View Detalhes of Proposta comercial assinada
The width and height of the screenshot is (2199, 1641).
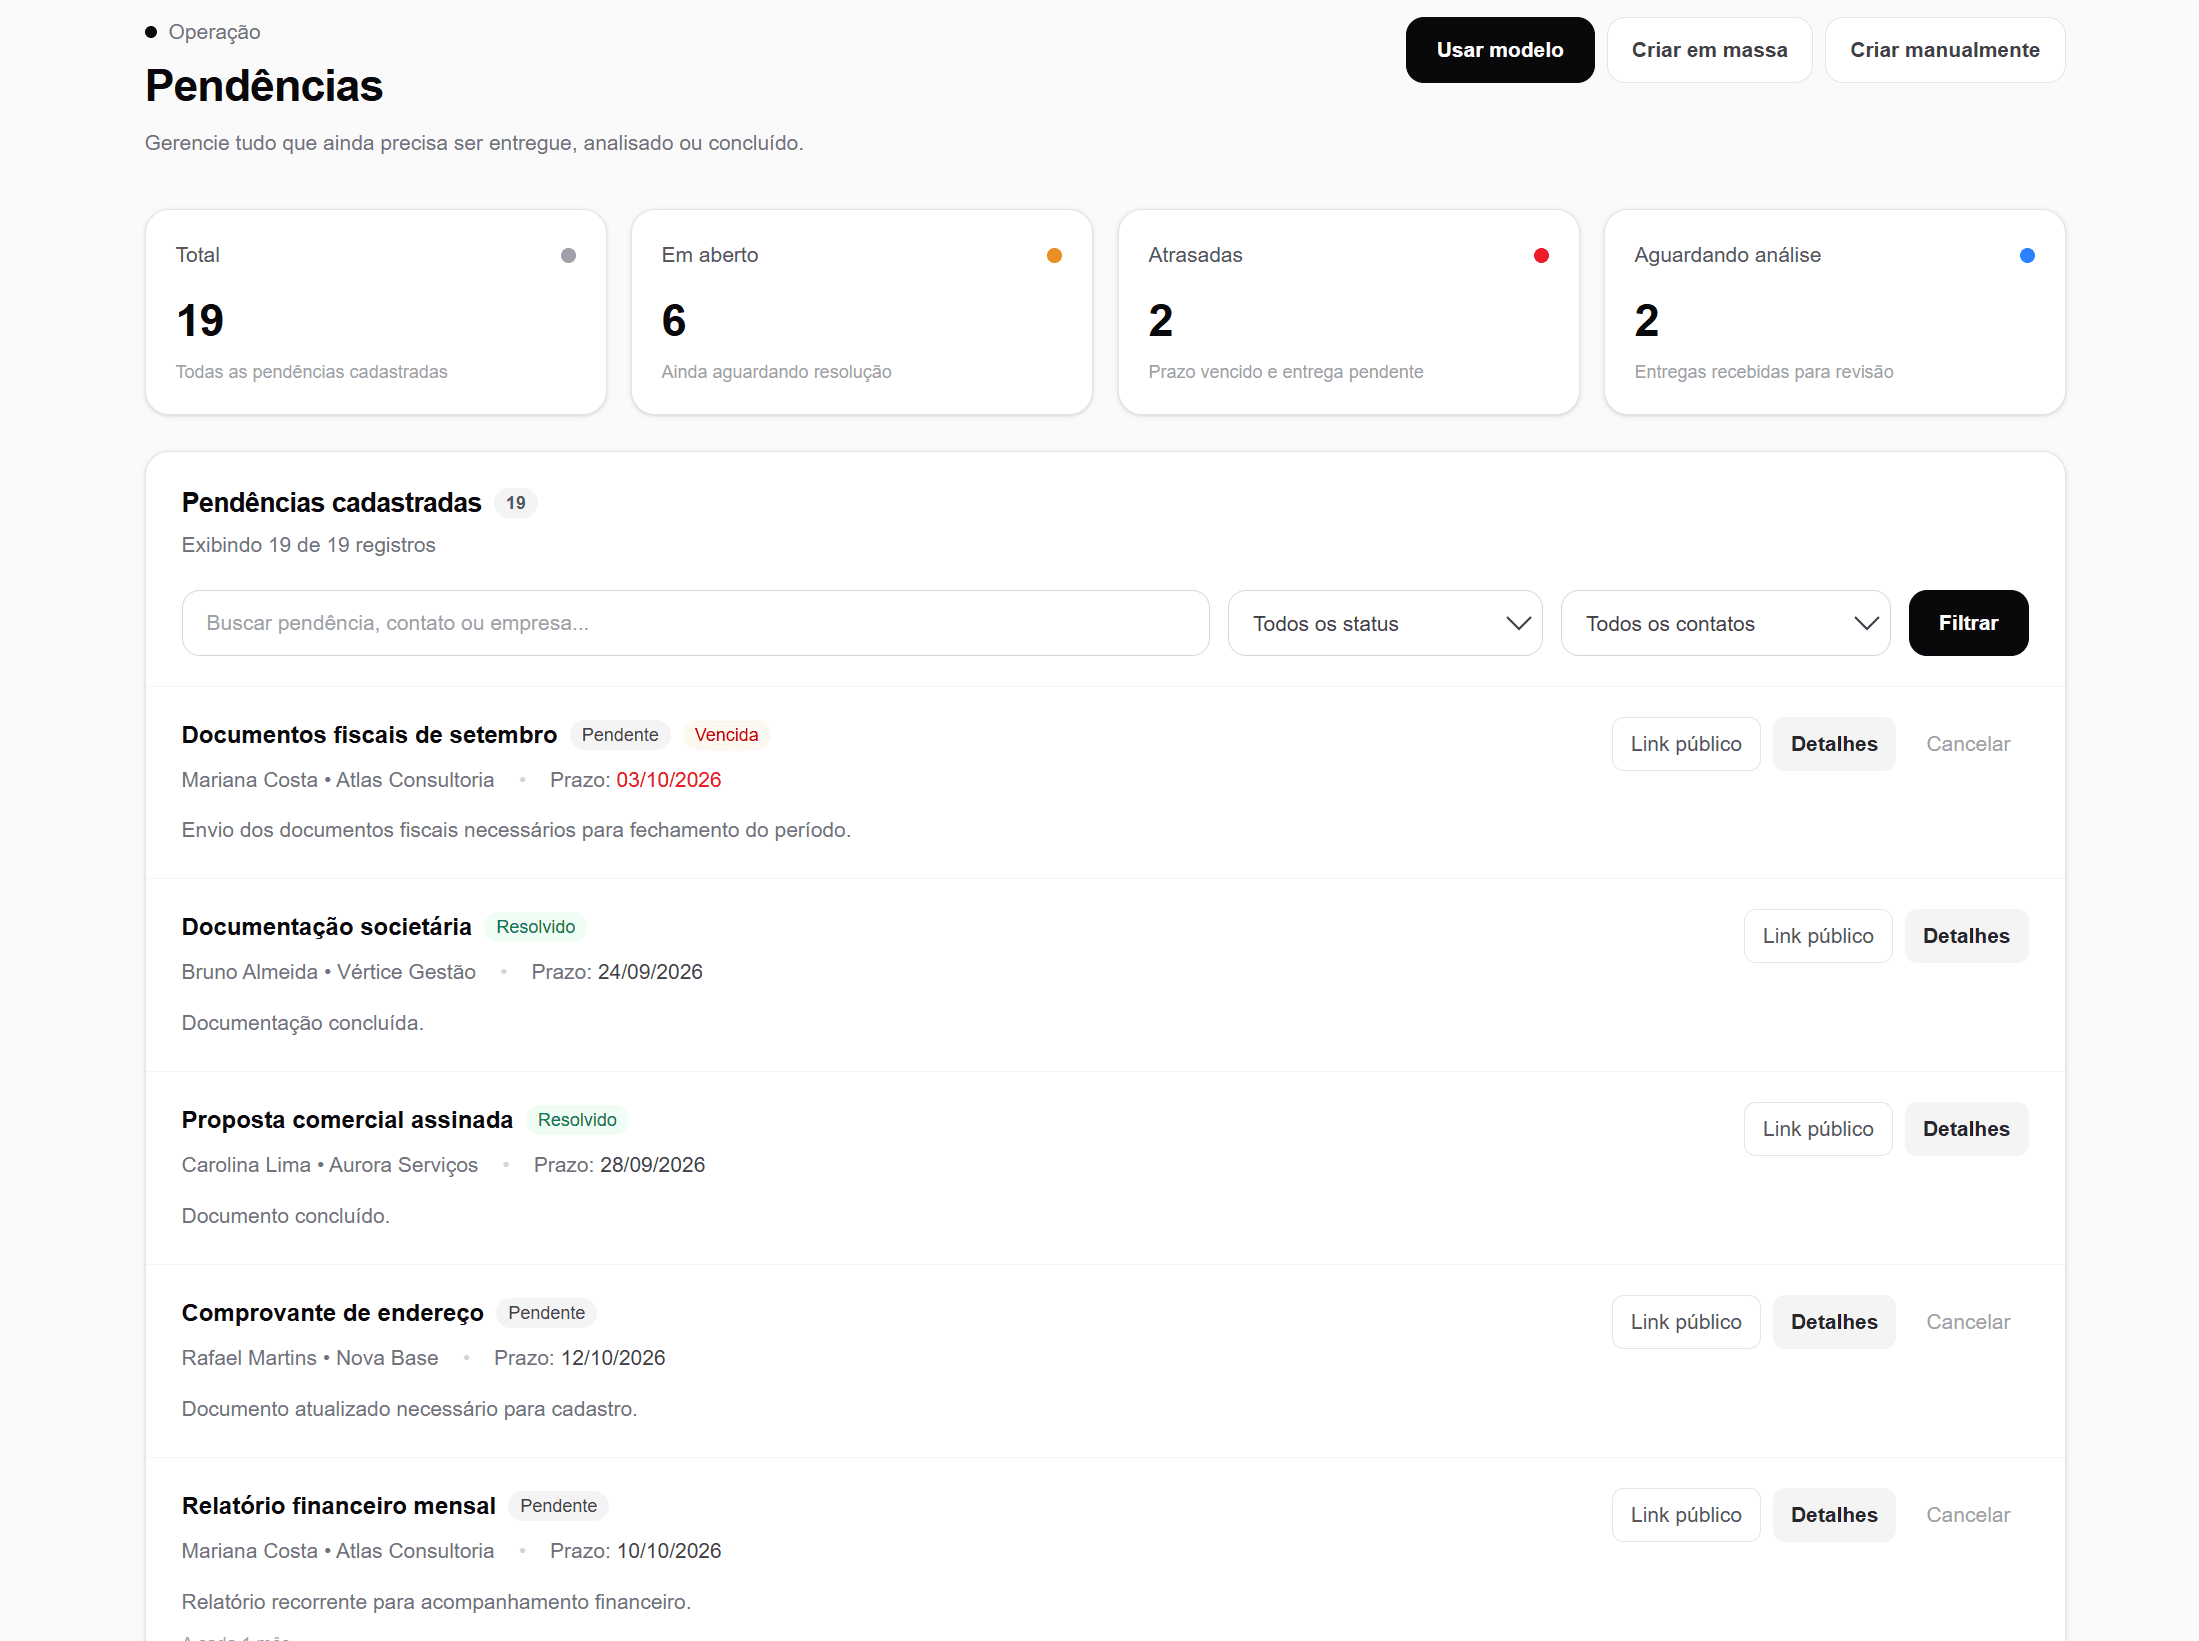click(1966, 1129)
